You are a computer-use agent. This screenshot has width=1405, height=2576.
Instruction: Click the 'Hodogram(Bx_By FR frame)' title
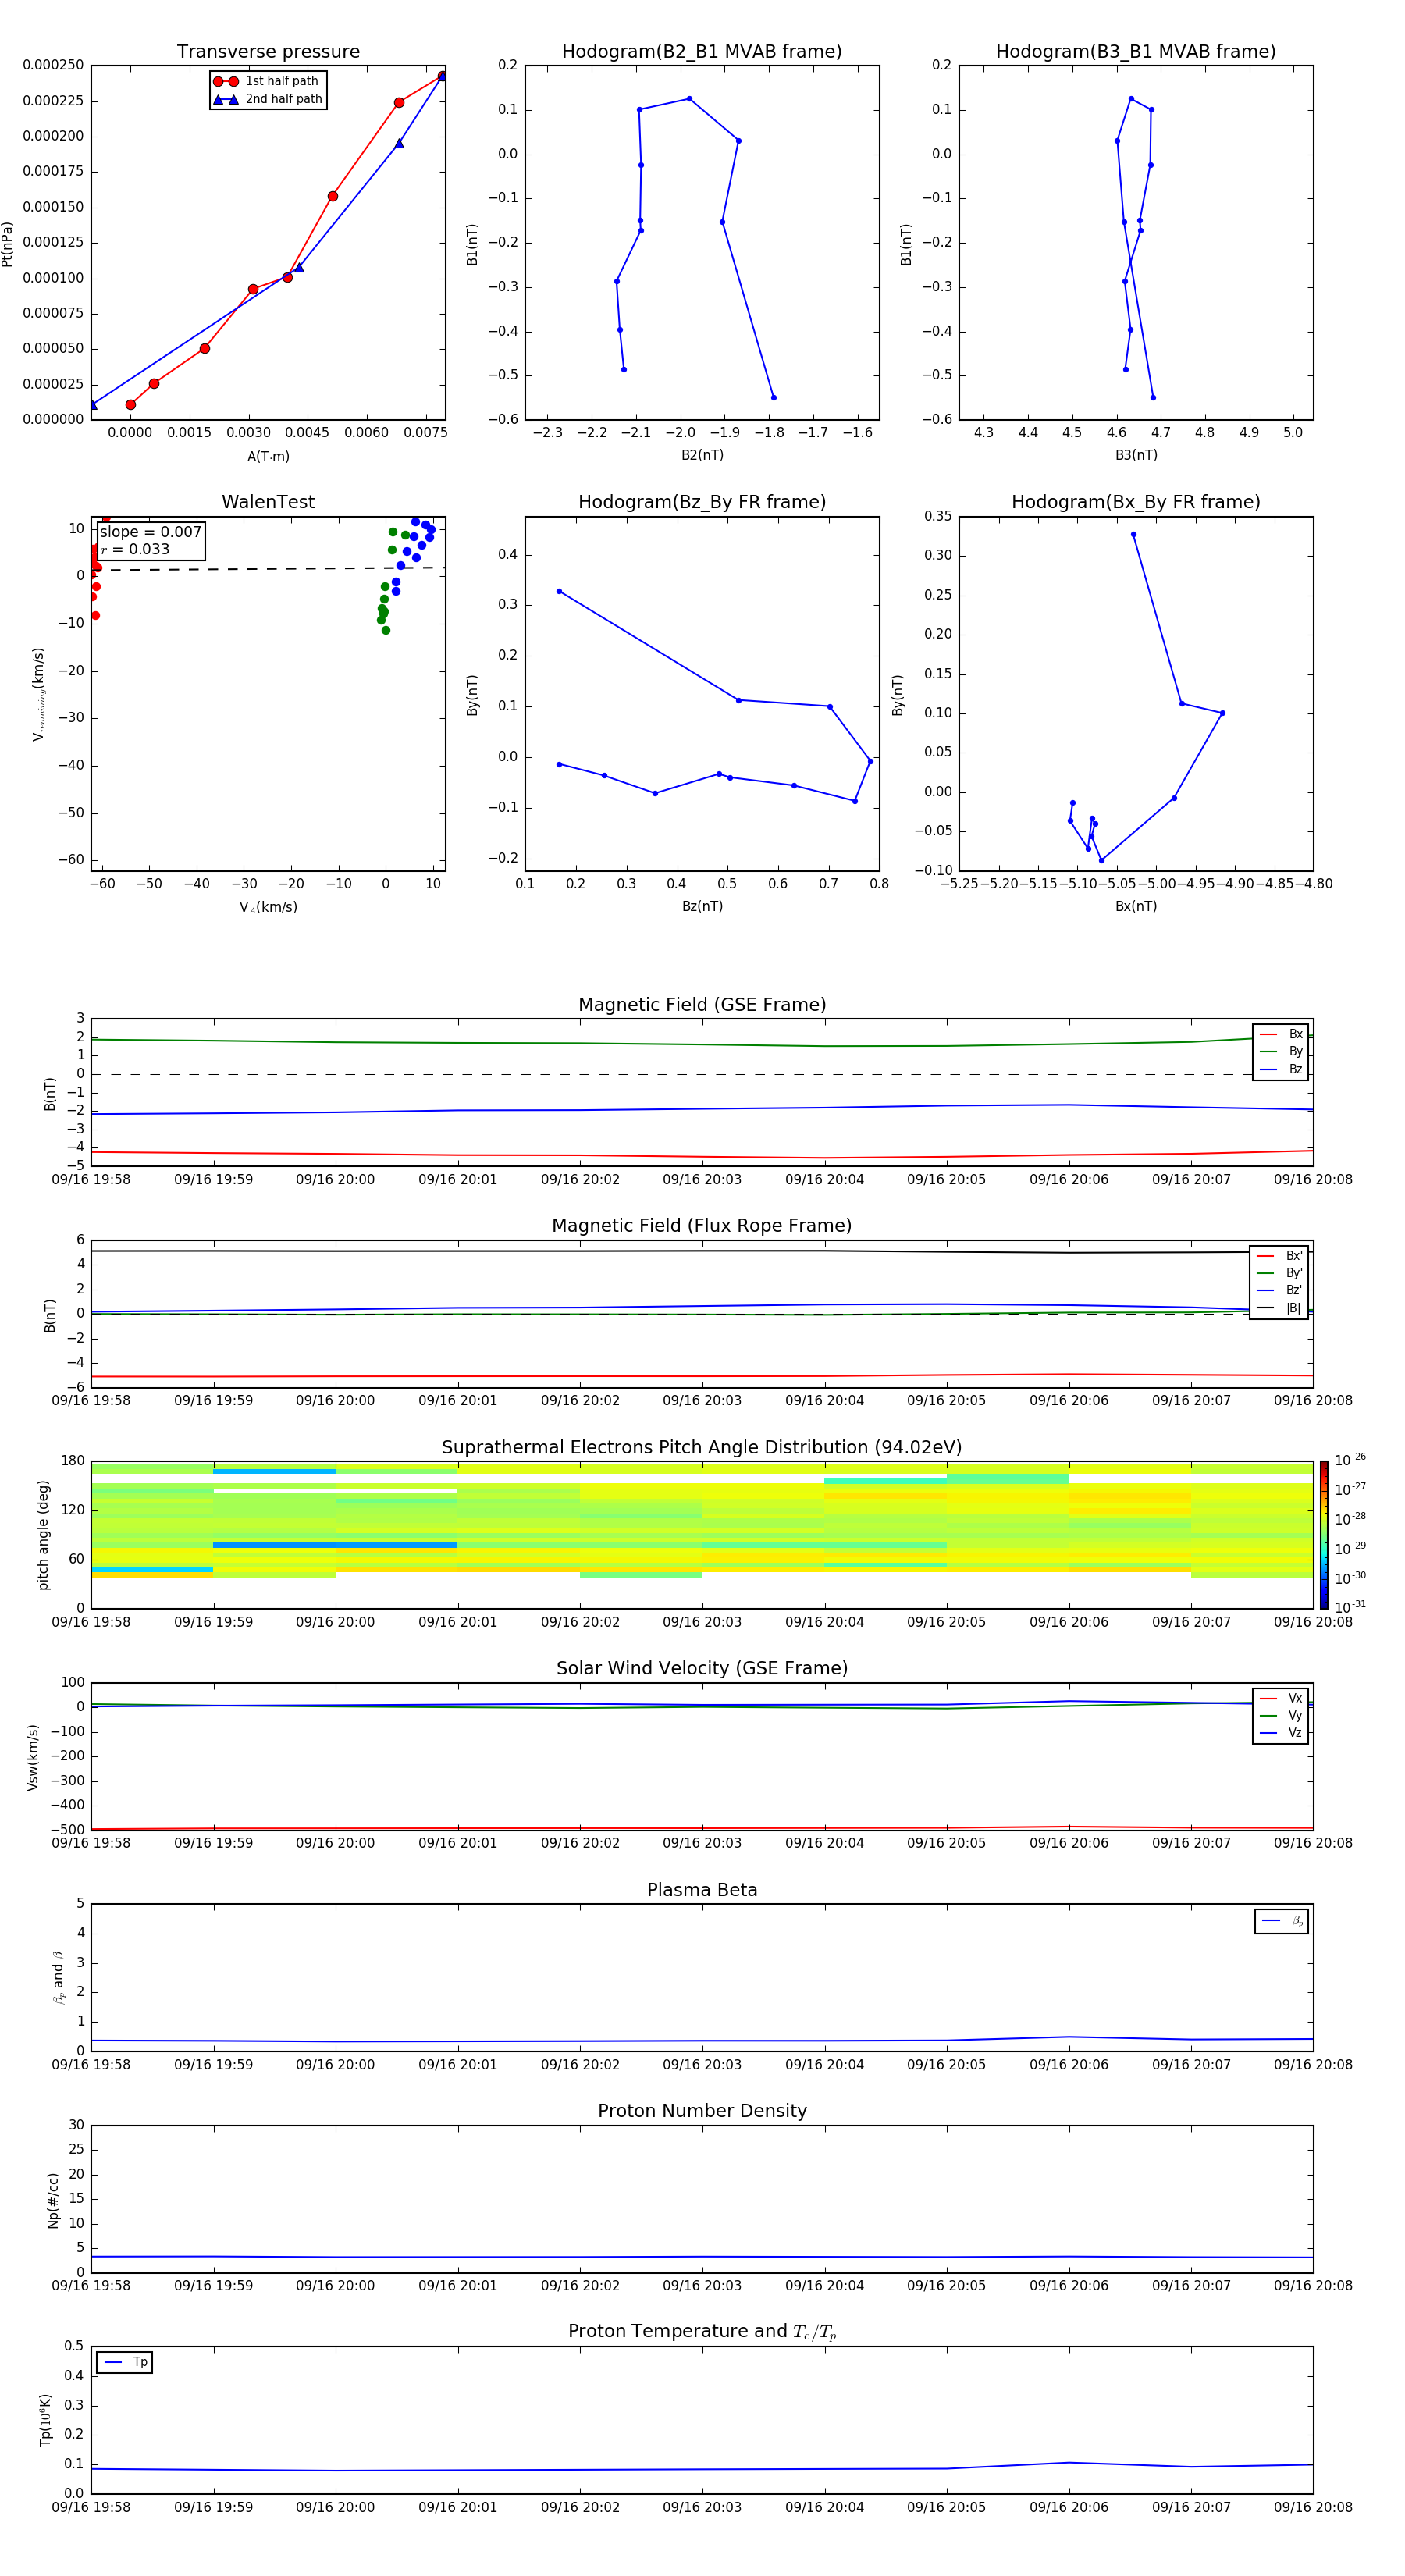coord(1136,502)
